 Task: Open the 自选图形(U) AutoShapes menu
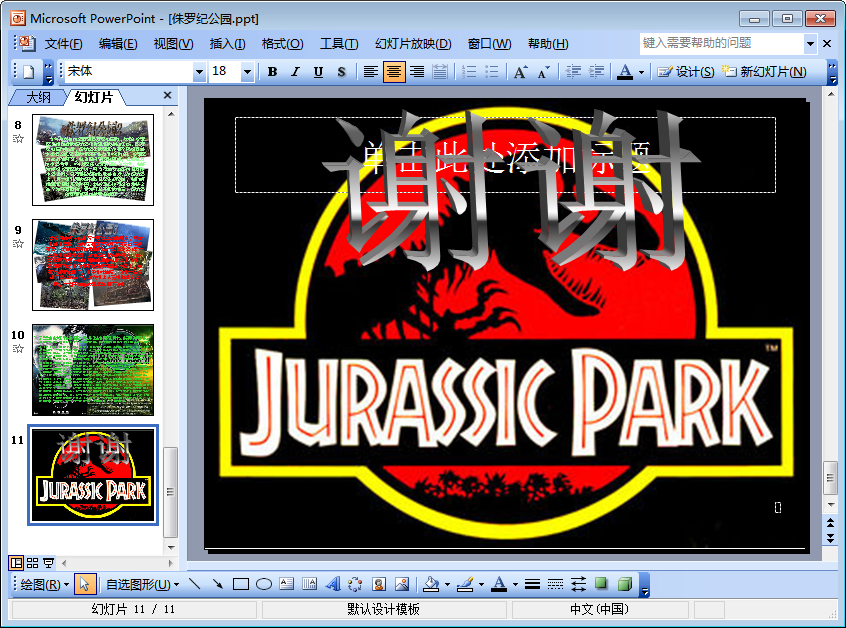[x=142, y=584]
